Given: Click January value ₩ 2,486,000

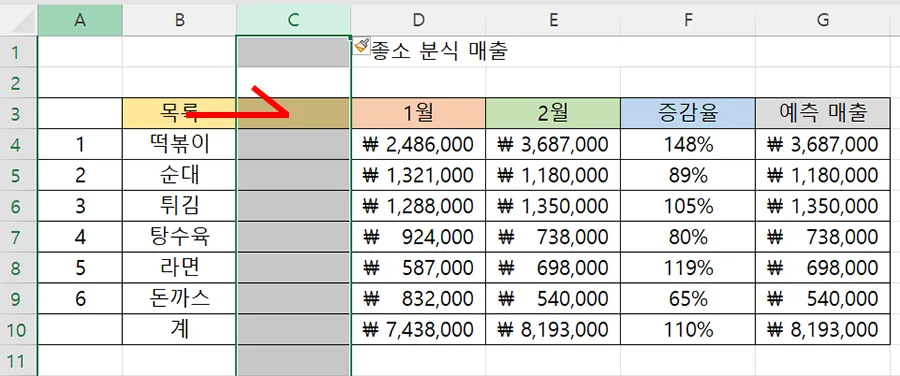Looking at the screenshot, I should (418, 145).
